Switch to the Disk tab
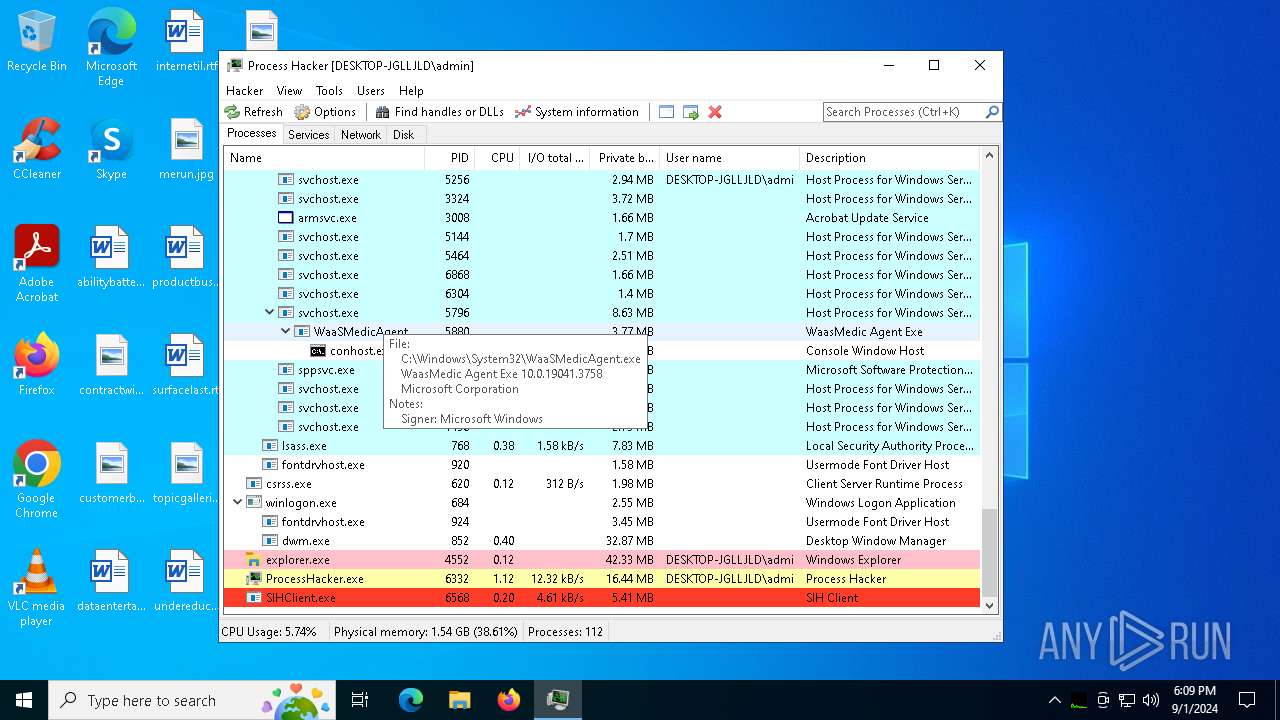Screen dimensions: 1280x720 (403, 135)
